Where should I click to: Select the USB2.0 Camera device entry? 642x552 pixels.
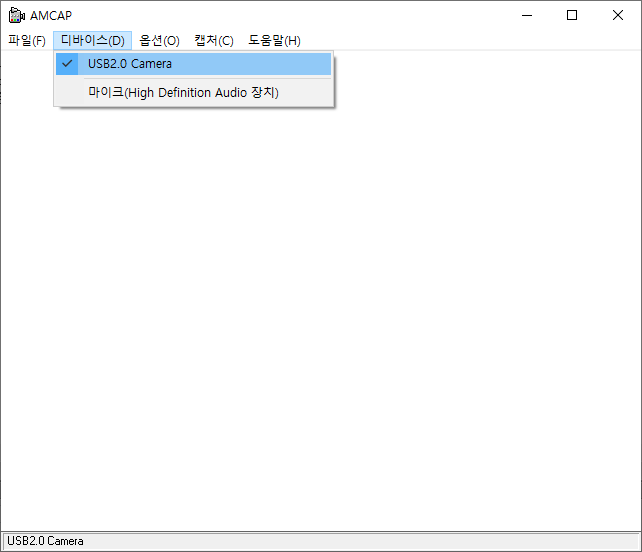click(130, 64)
